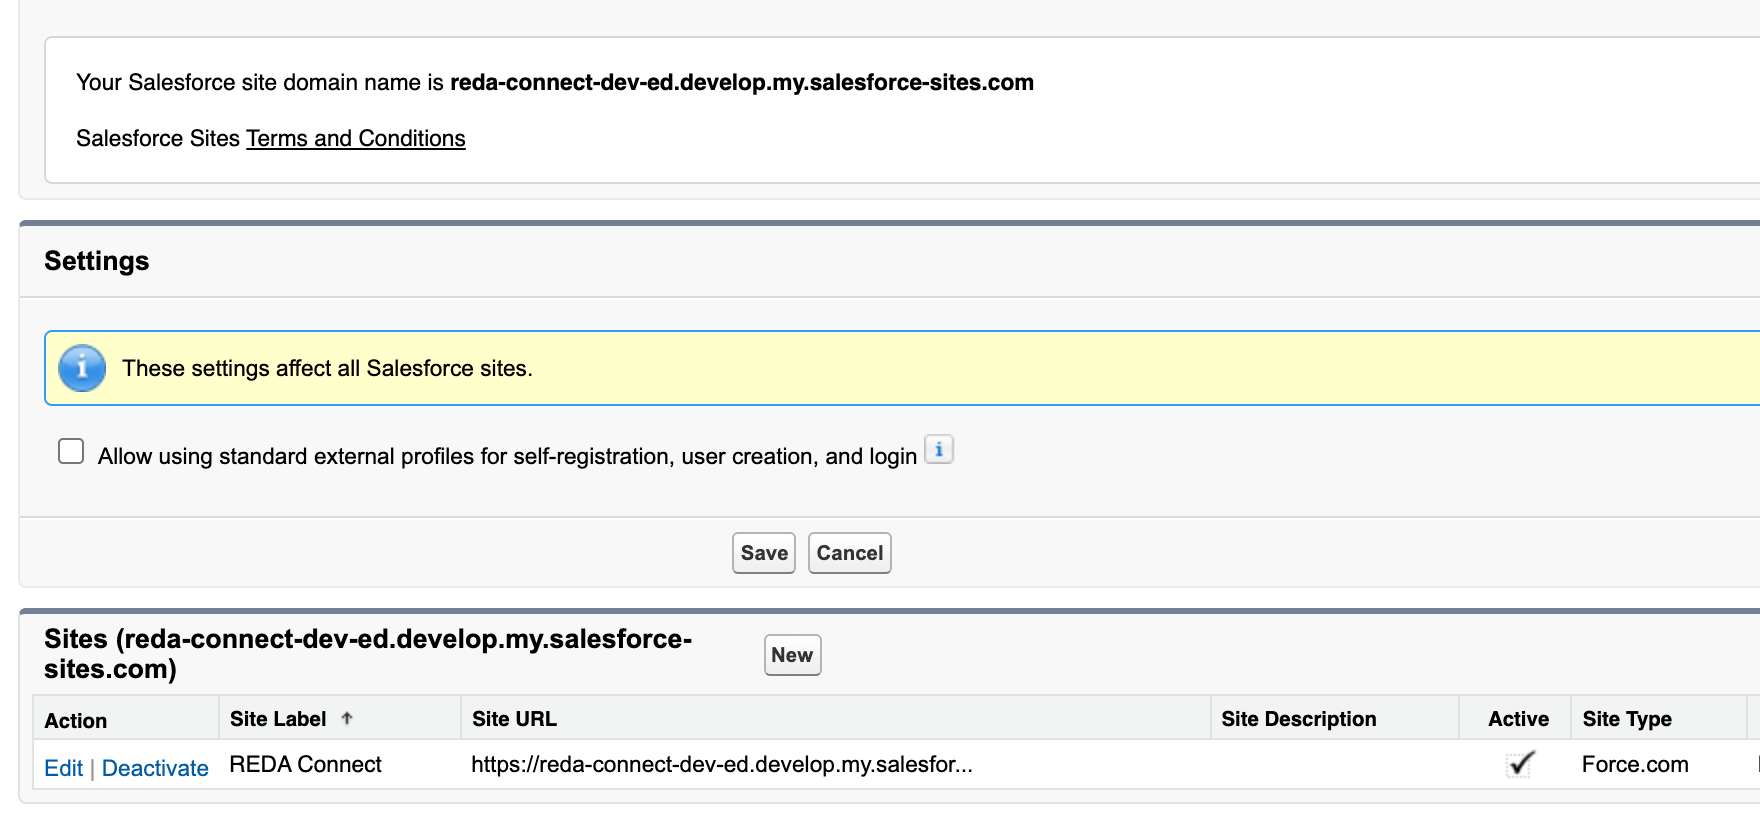Click the info help icon beside external profiles setting

coord(939,450)
